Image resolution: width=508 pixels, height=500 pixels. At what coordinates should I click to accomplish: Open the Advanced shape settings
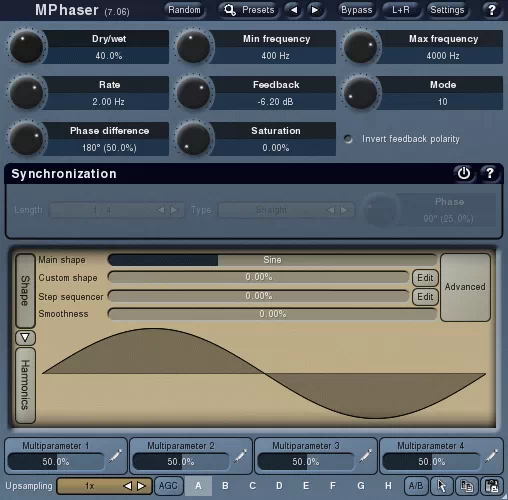click(465, 287)
